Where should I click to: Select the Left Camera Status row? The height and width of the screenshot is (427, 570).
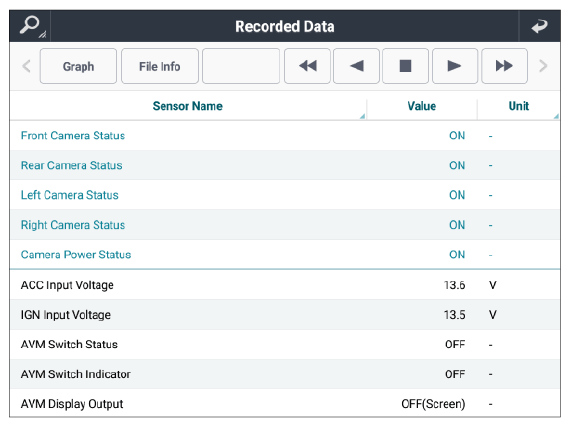[285, 195]
